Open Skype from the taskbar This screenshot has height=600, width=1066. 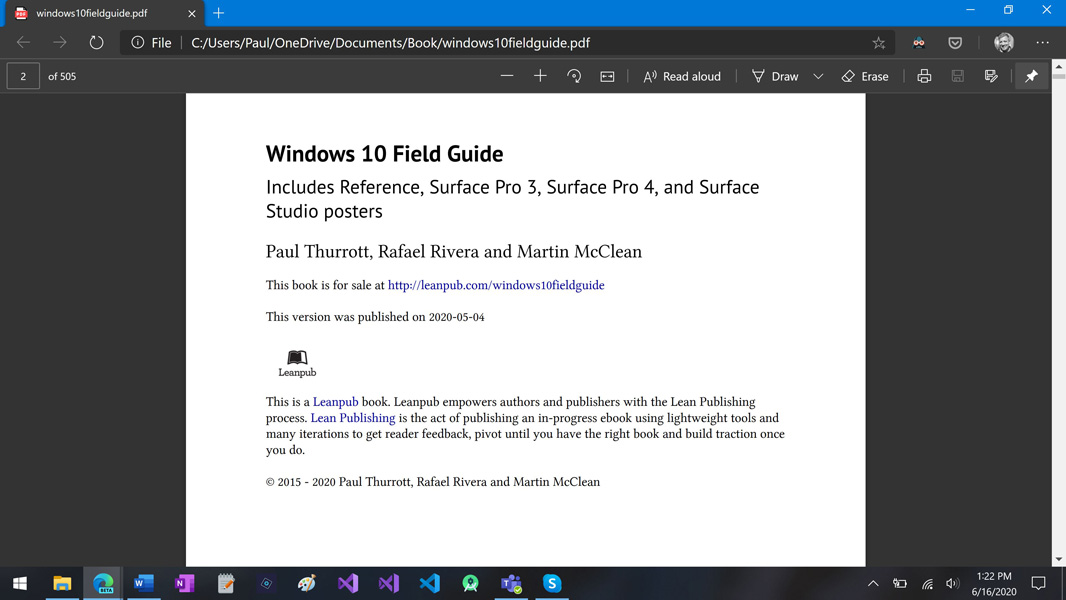(552, 583)
